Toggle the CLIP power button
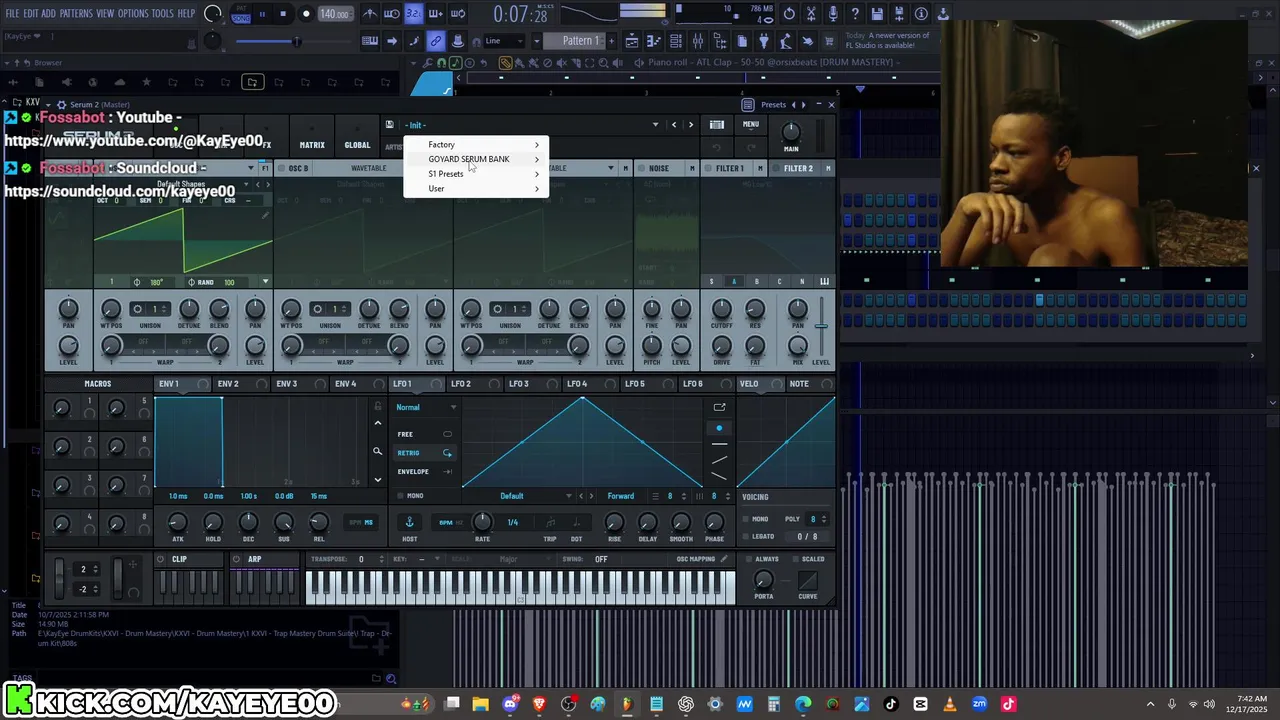 click(x=160, y=559)
